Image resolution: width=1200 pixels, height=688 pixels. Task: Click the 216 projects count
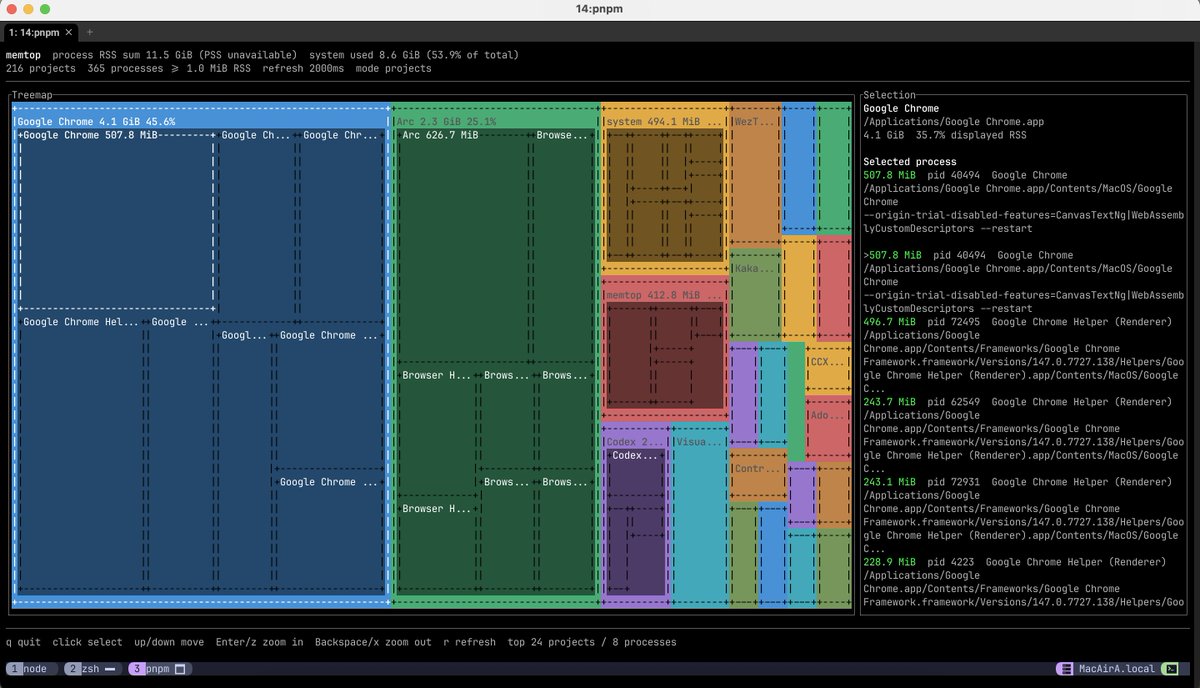(41, 69)
